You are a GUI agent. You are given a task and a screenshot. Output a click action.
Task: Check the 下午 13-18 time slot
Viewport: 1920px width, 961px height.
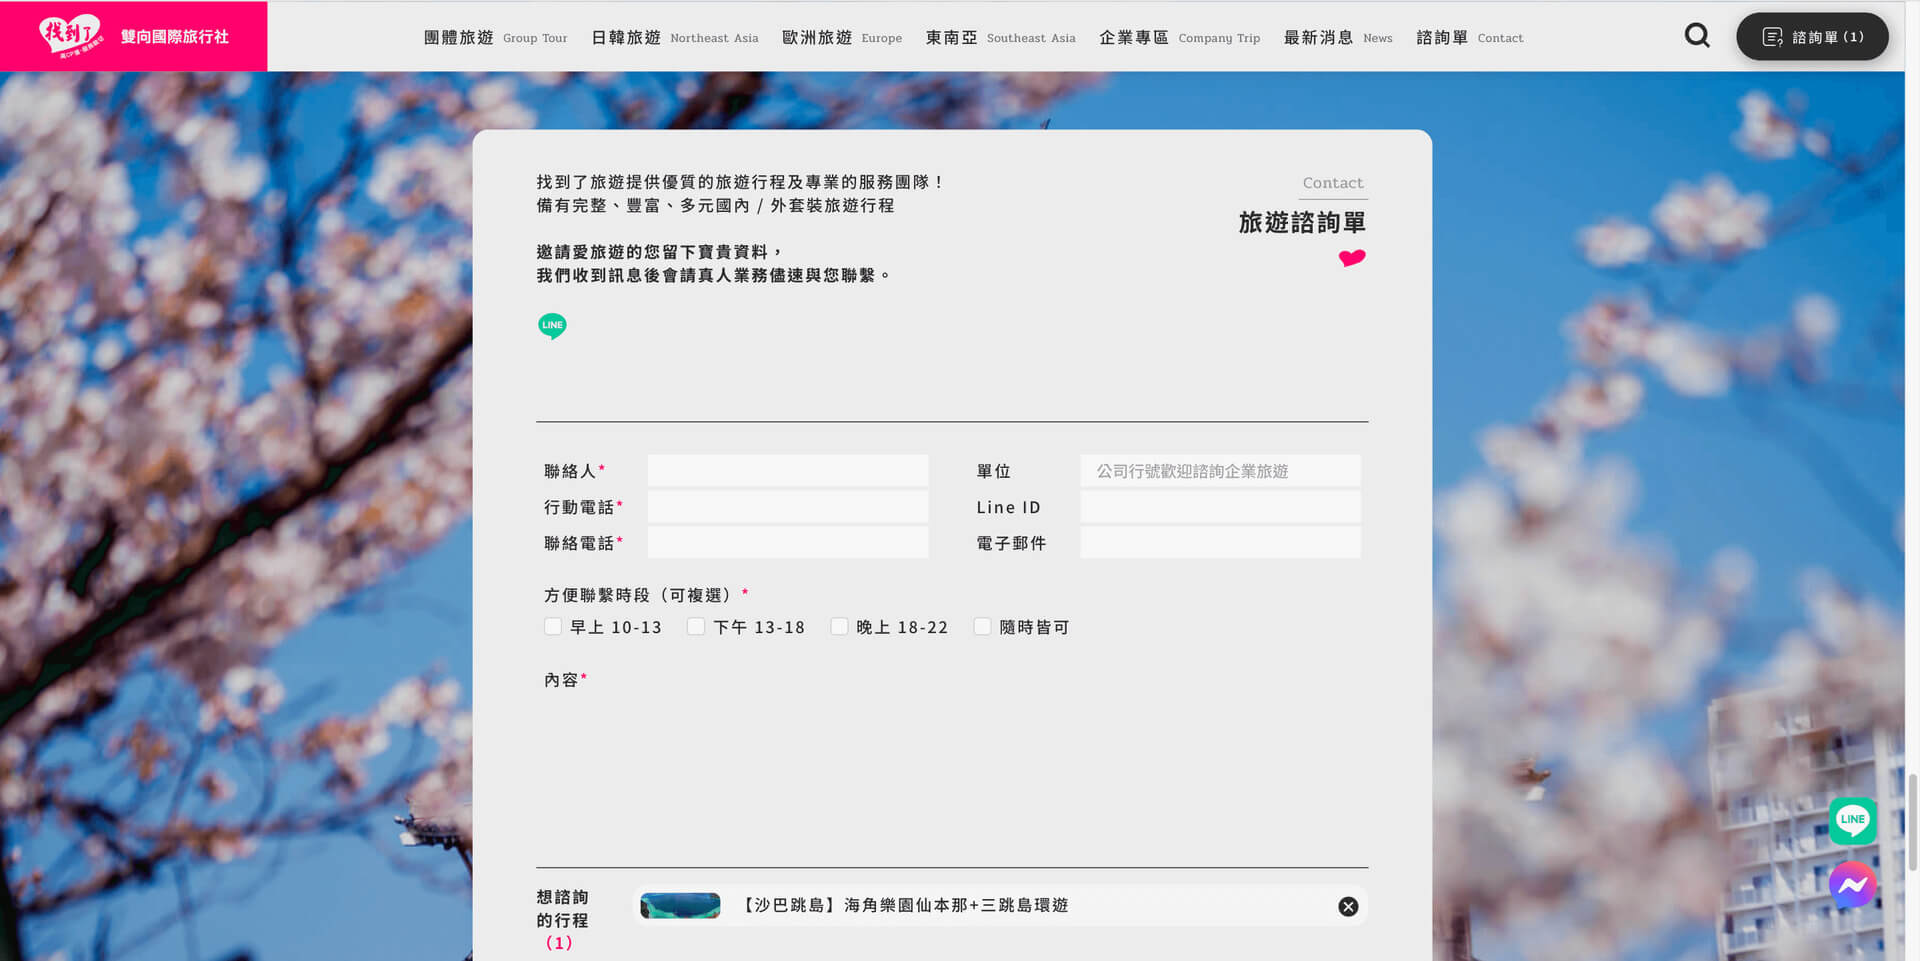pyautogui.click(x=696, y=625)
